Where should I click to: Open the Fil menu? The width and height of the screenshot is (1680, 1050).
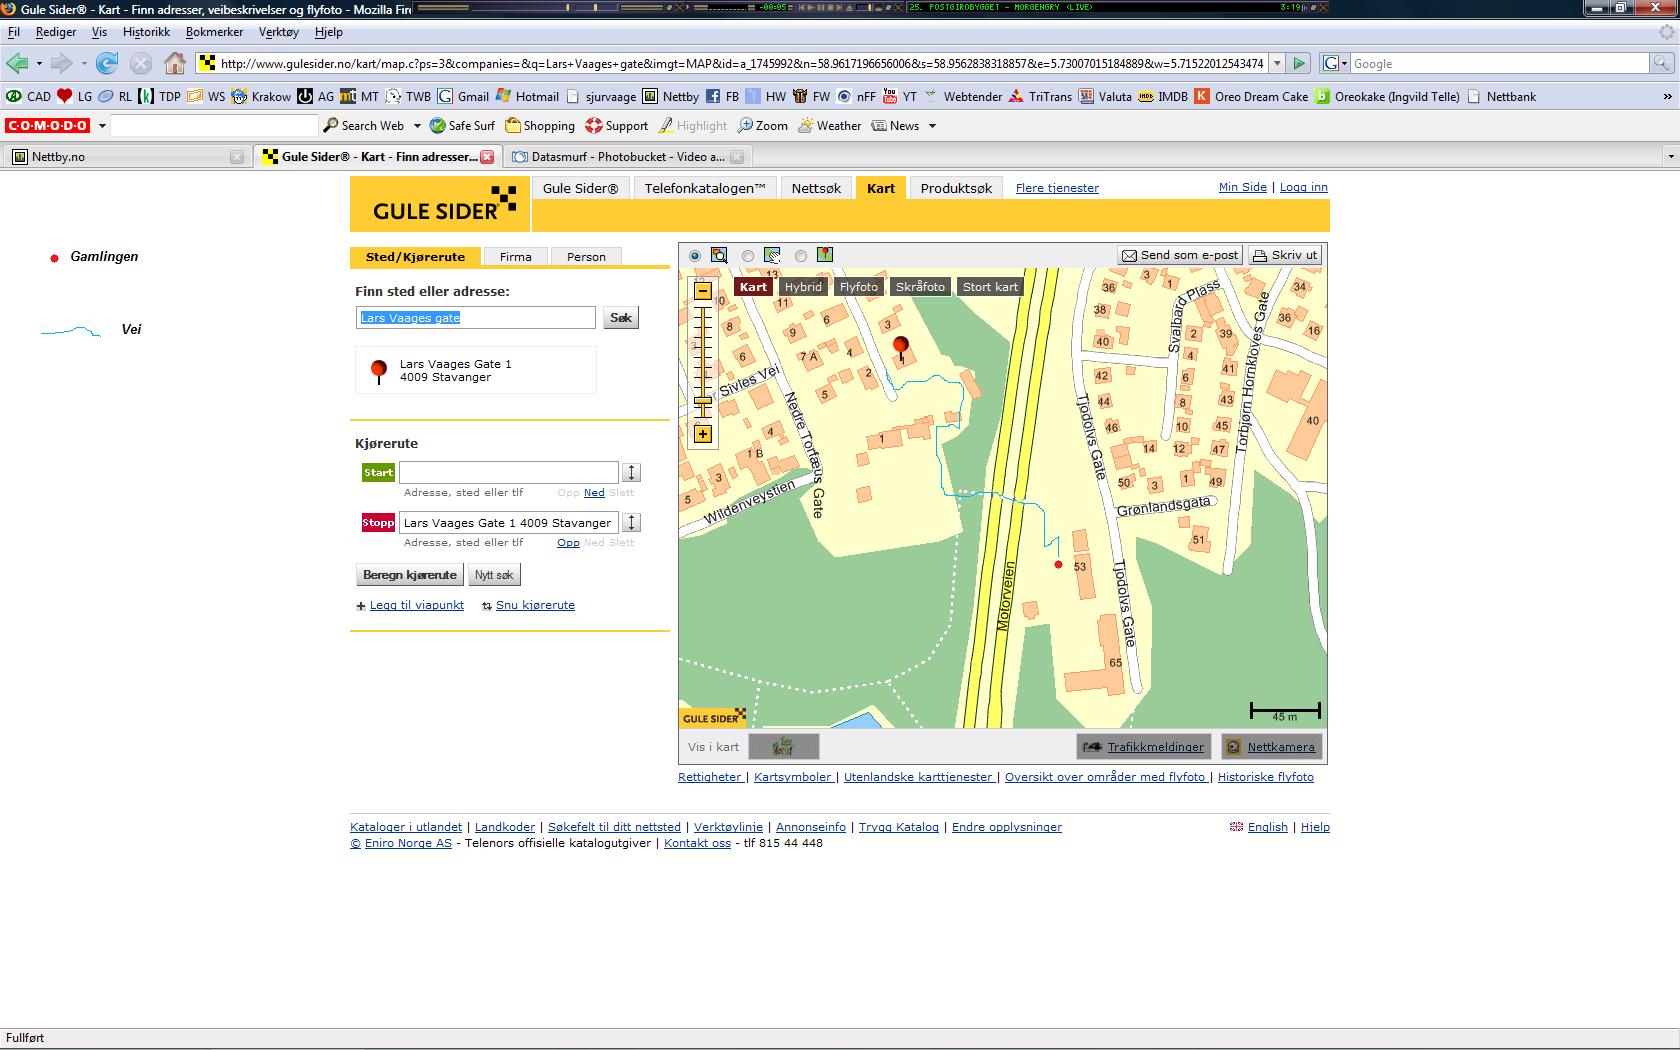14,32
